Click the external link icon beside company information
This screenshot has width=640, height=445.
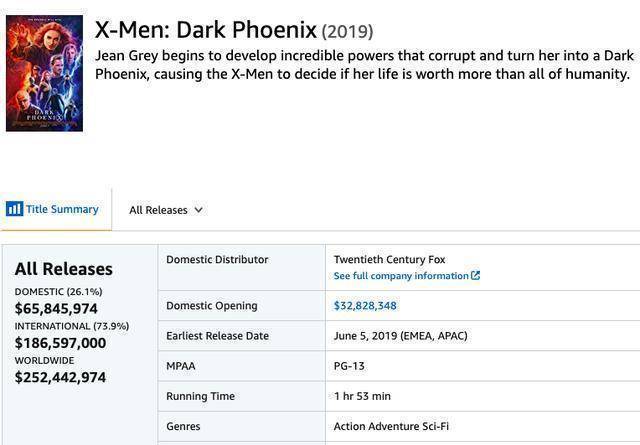tap(476, 276)
